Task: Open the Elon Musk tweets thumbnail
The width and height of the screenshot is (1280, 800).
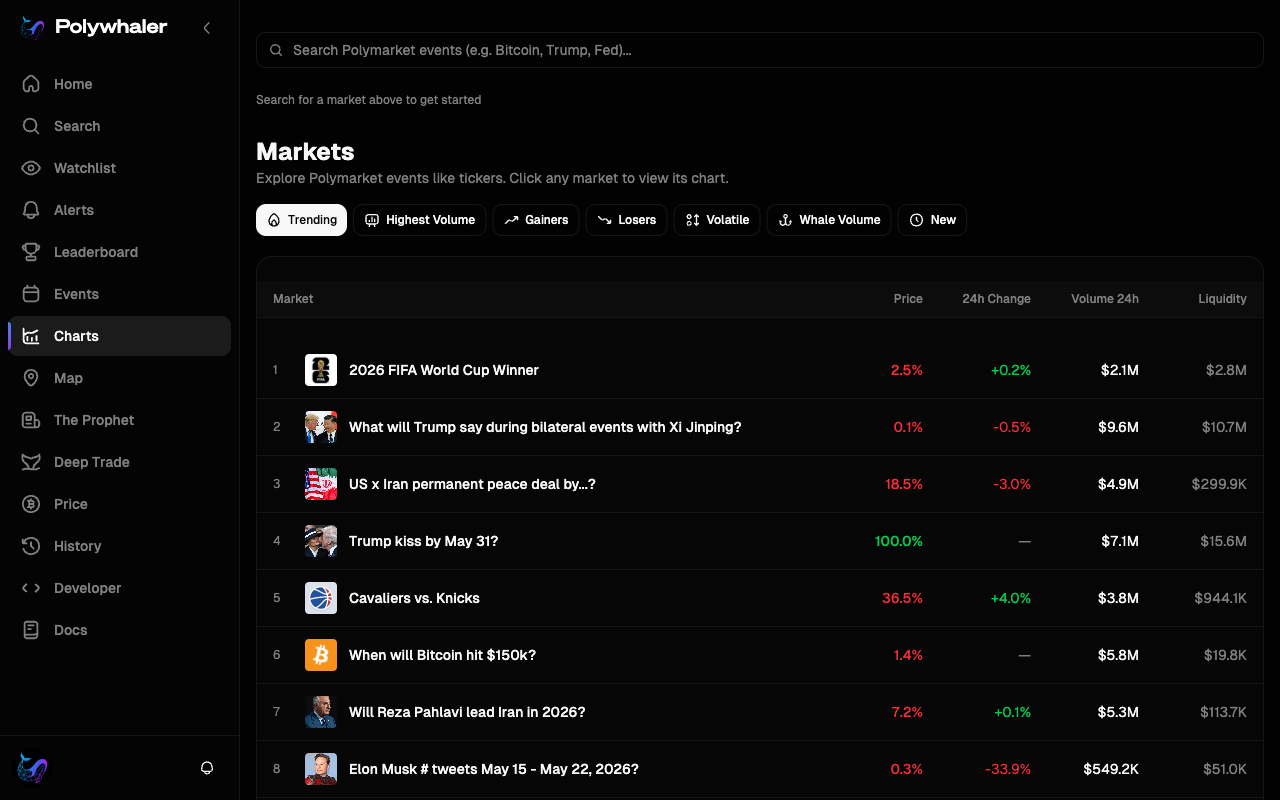Action: click(321, 769)
